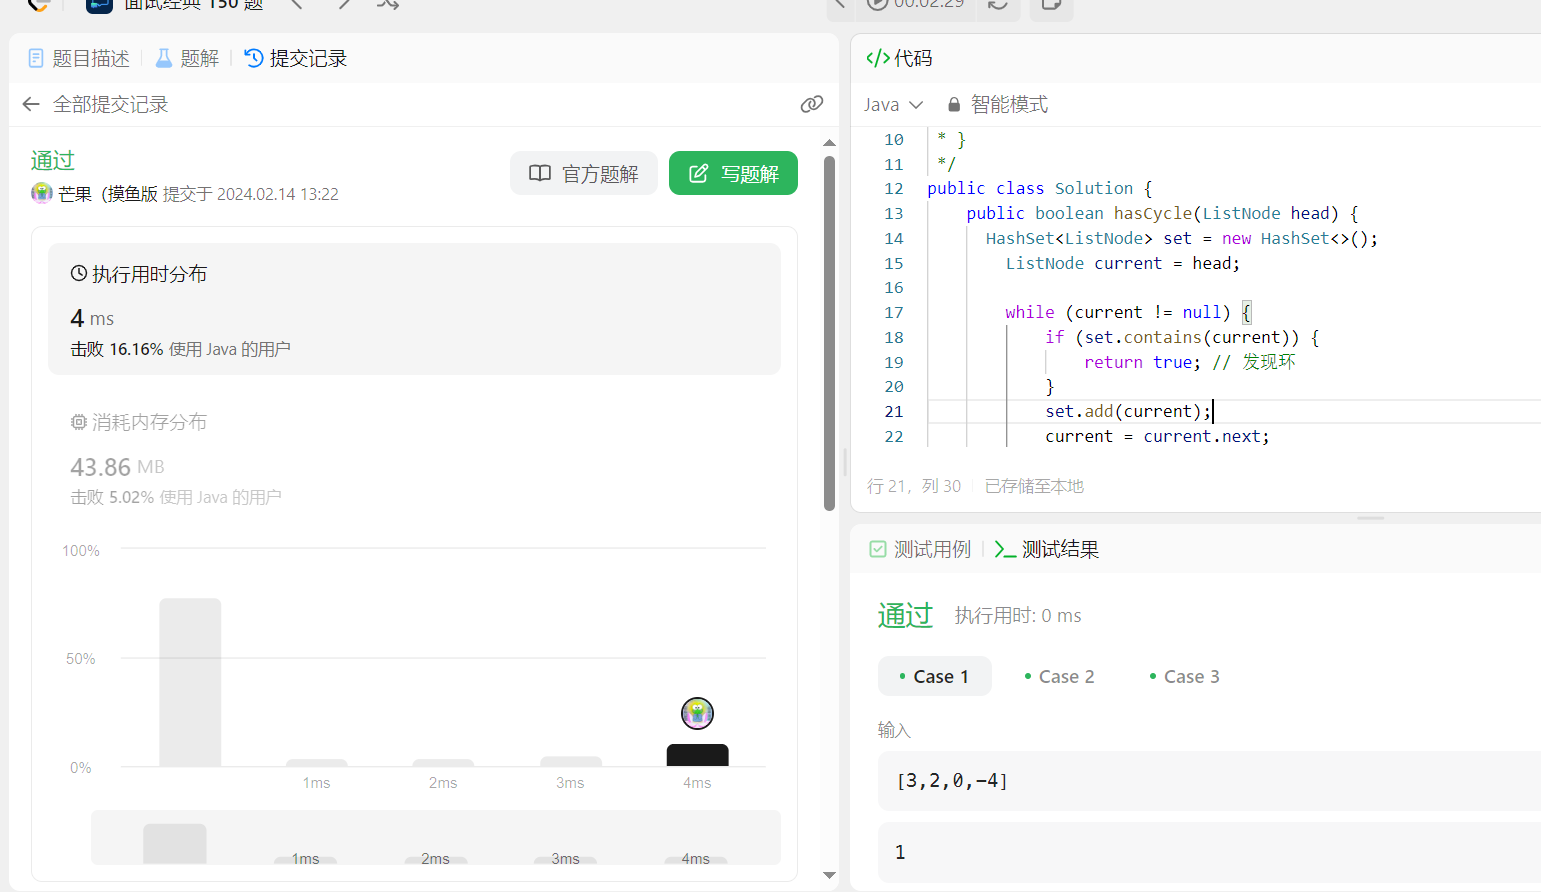Viewport: 1541px width, 892px height.
Task: Click the 'current = current.next;' code line
Action: coord(1157,436)
